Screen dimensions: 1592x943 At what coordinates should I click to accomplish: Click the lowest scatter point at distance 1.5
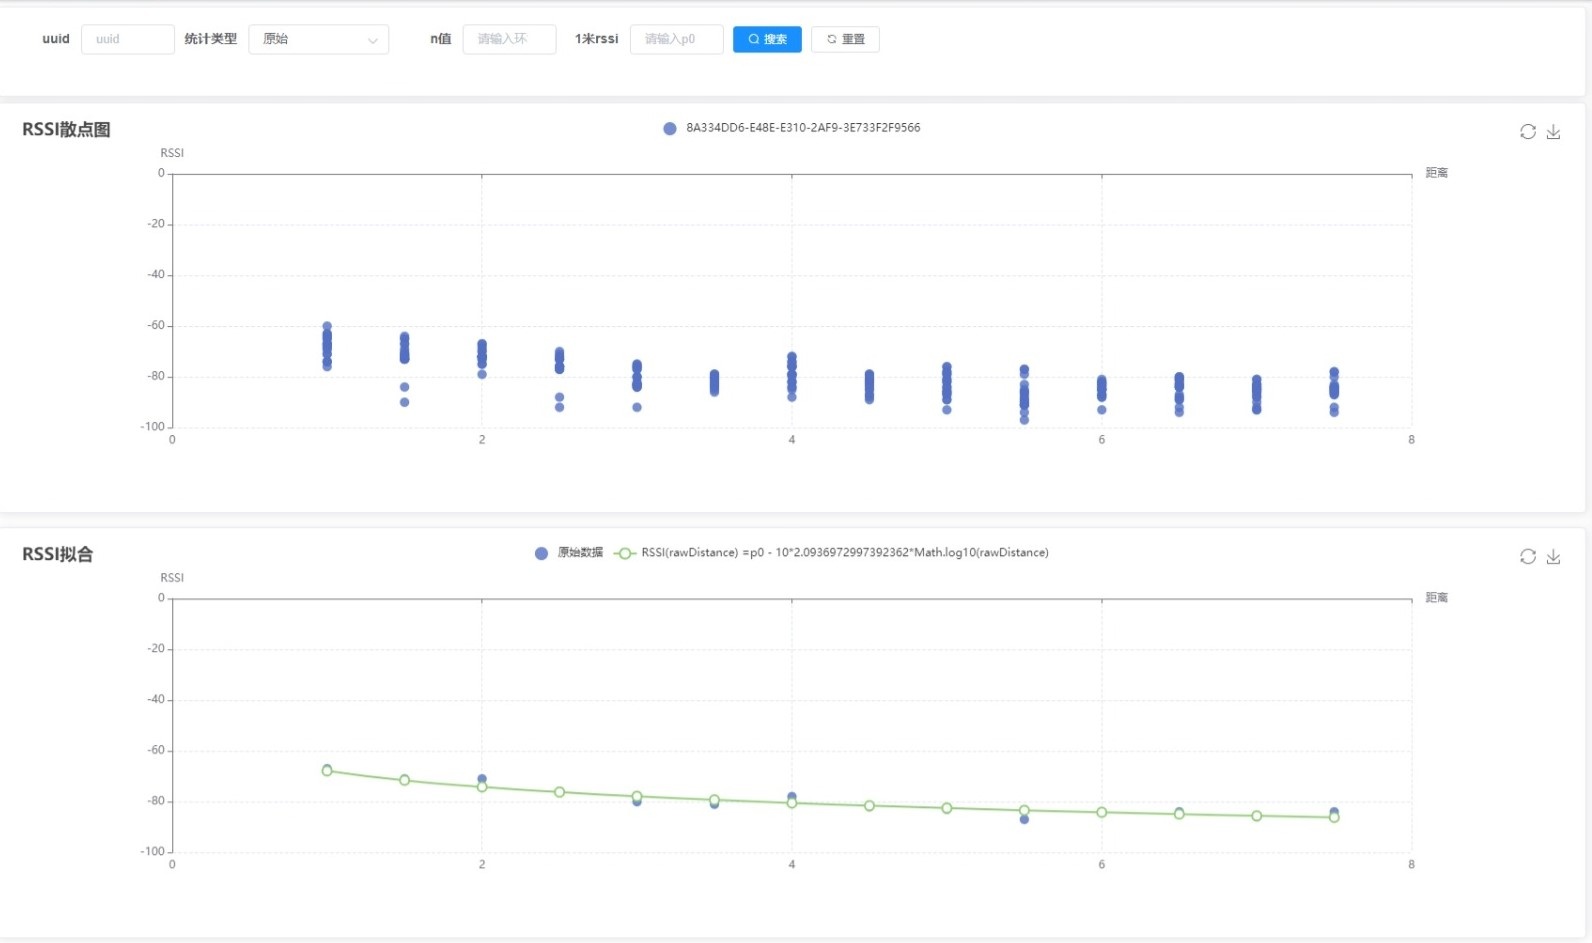click(404, 402)
